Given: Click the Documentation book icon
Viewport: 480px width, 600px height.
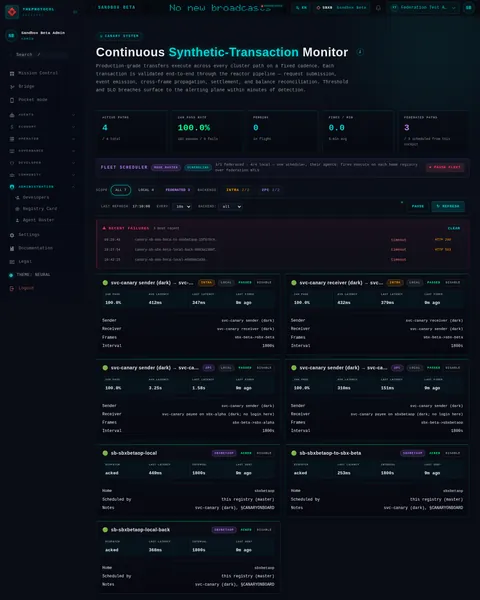Looking at the screenshot, I should coord(12,248).
